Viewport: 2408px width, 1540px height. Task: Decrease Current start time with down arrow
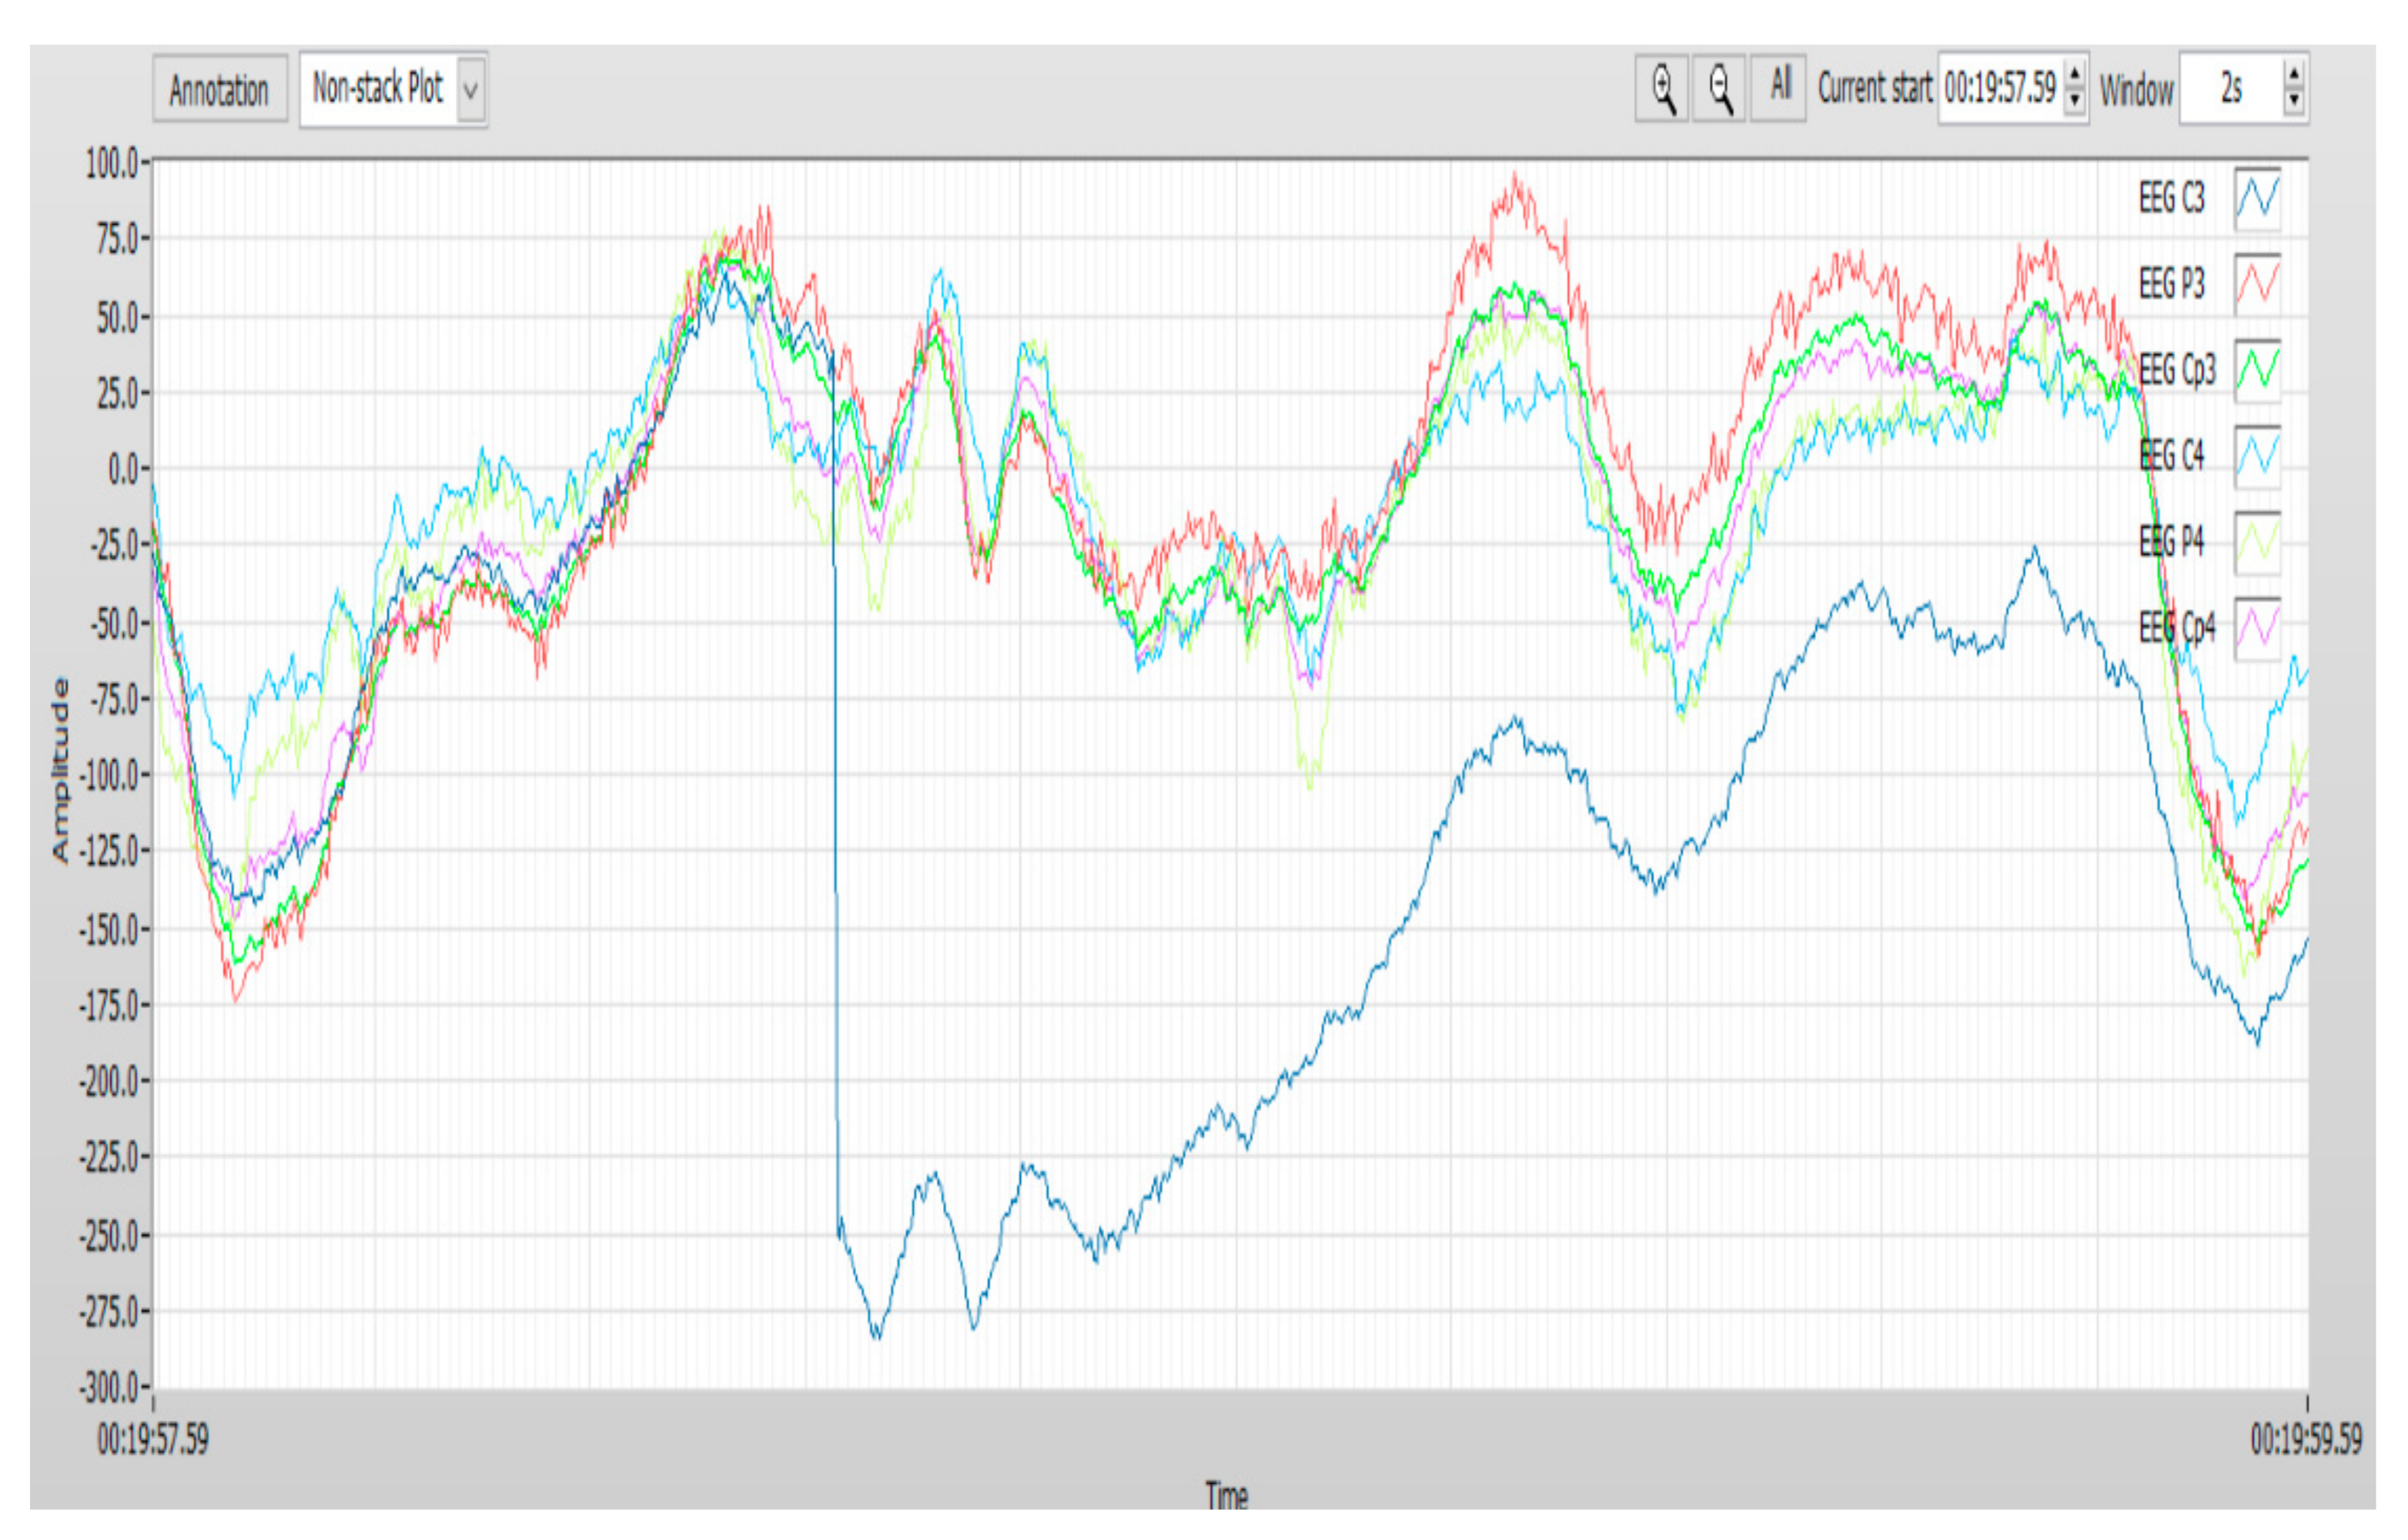click(2075, 100)
